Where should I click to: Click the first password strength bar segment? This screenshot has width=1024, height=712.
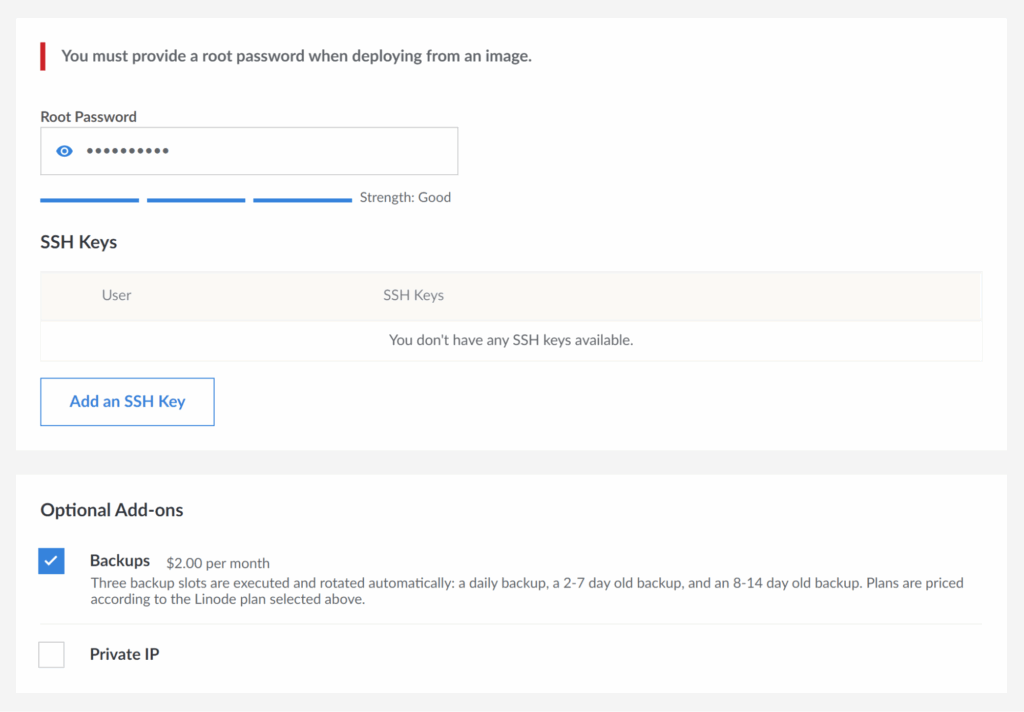89,200
